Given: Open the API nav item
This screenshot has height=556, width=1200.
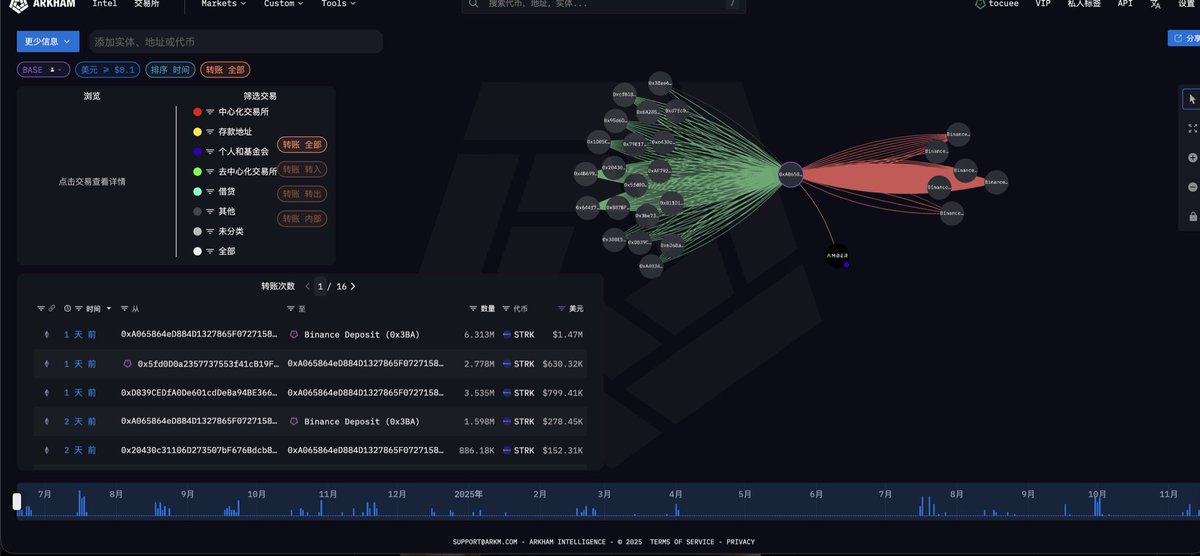Looking at the screenshot, I should 1125,4.
